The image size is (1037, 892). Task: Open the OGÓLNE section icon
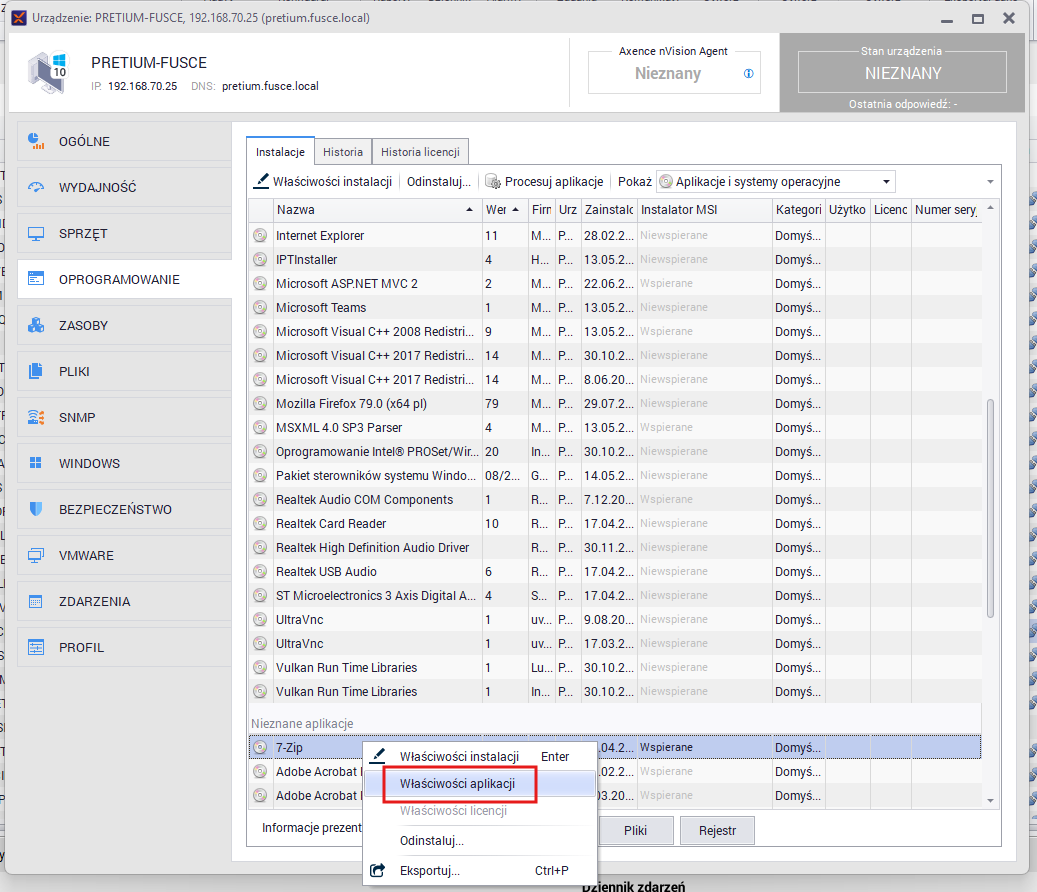36,141
